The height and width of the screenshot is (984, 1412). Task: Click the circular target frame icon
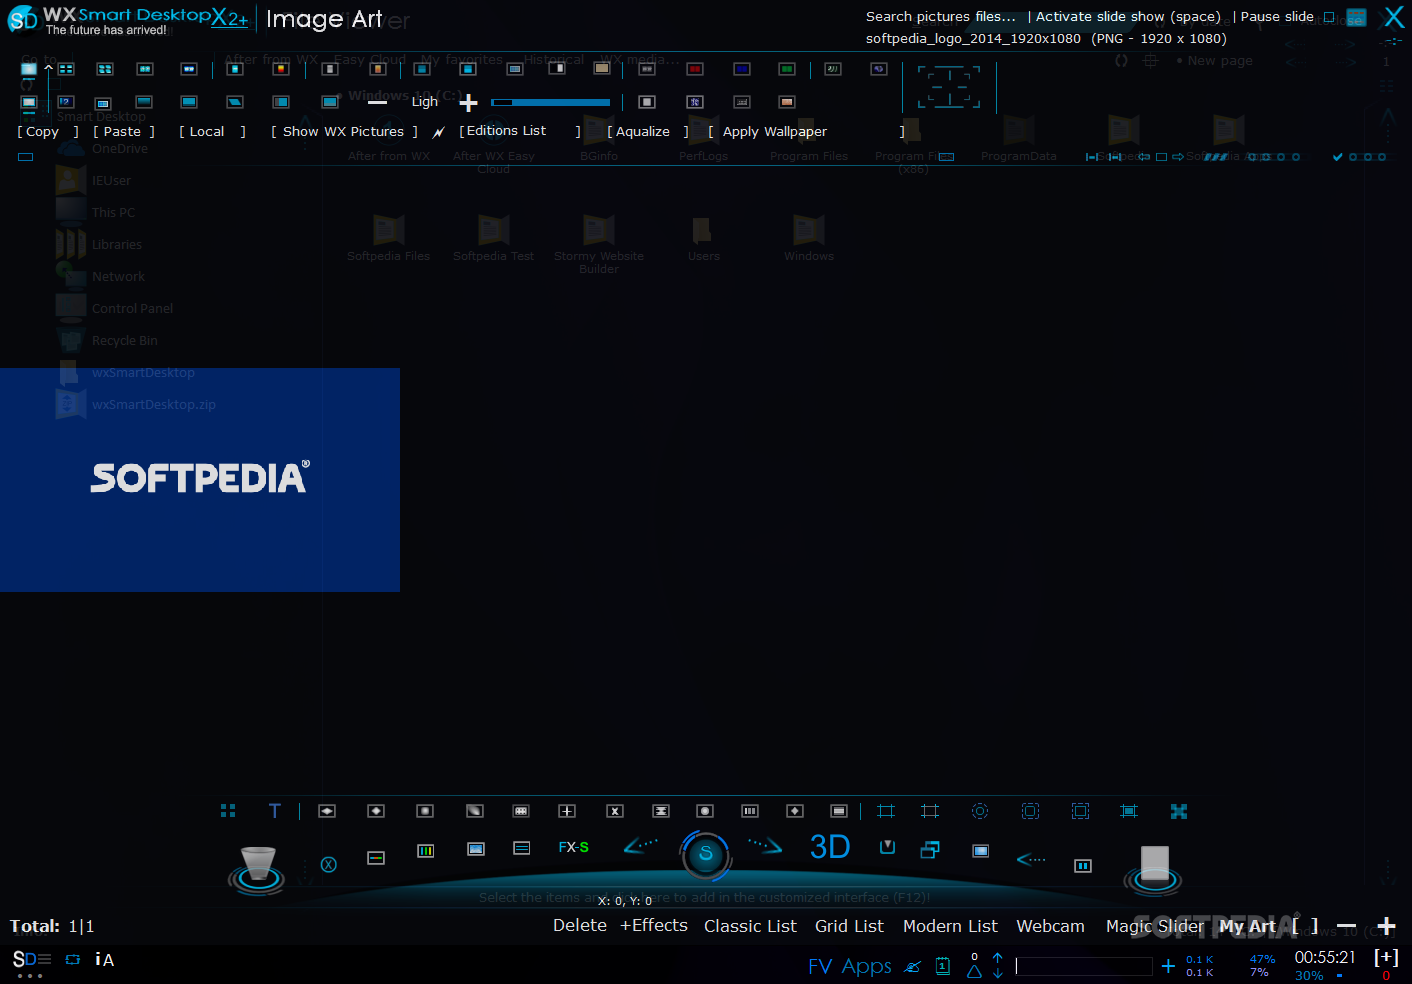[x=980, y=811]
